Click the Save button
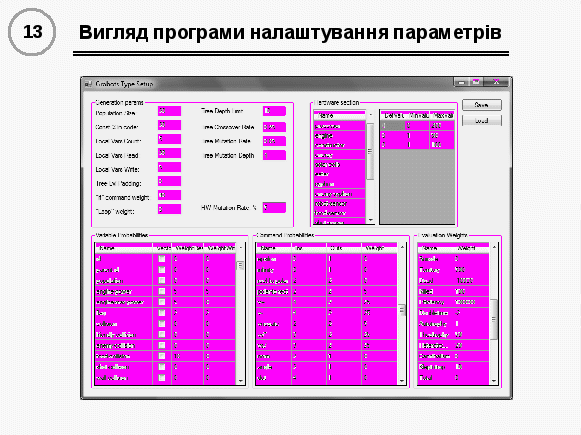The image size is (581, 435). (482, 105)
